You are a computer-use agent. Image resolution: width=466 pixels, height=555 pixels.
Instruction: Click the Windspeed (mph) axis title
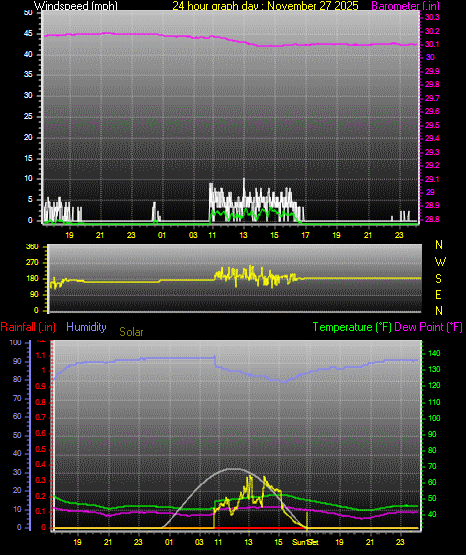pos(75,6)
